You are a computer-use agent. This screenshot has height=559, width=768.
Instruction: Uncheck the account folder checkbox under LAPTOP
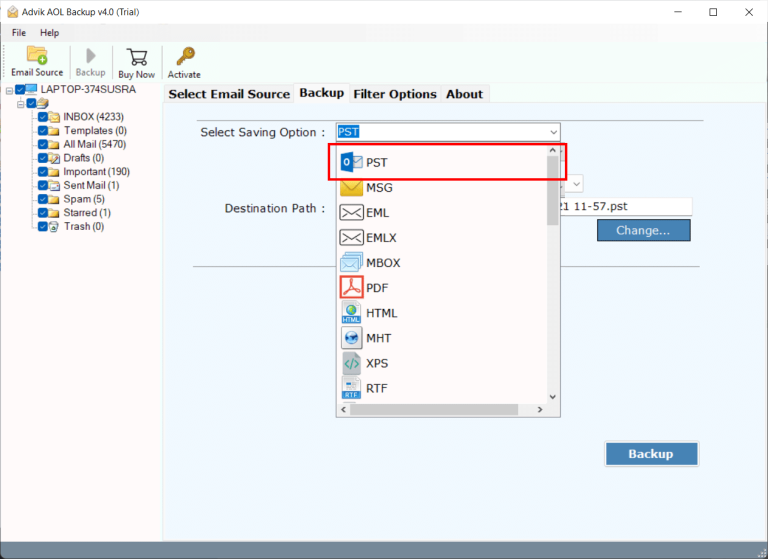pos(31,103)
